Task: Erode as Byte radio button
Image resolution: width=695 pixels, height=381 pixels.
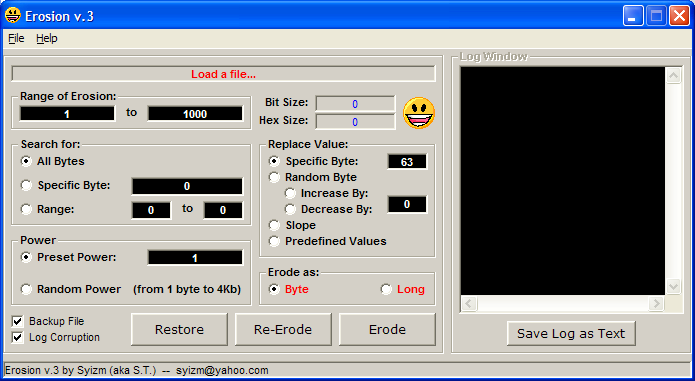Action: point(274,289)
